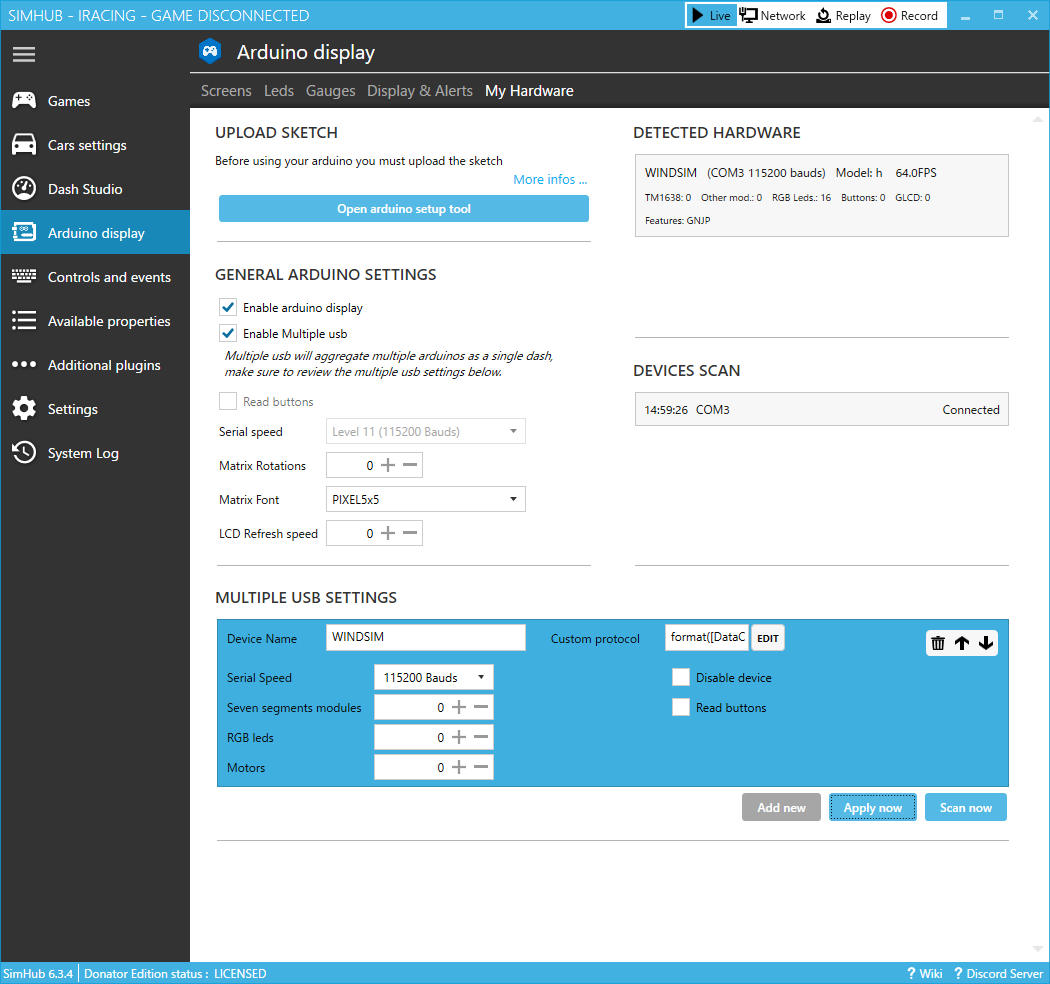
Task: Move WINDSIM device down
Action: tap(986, 643)
